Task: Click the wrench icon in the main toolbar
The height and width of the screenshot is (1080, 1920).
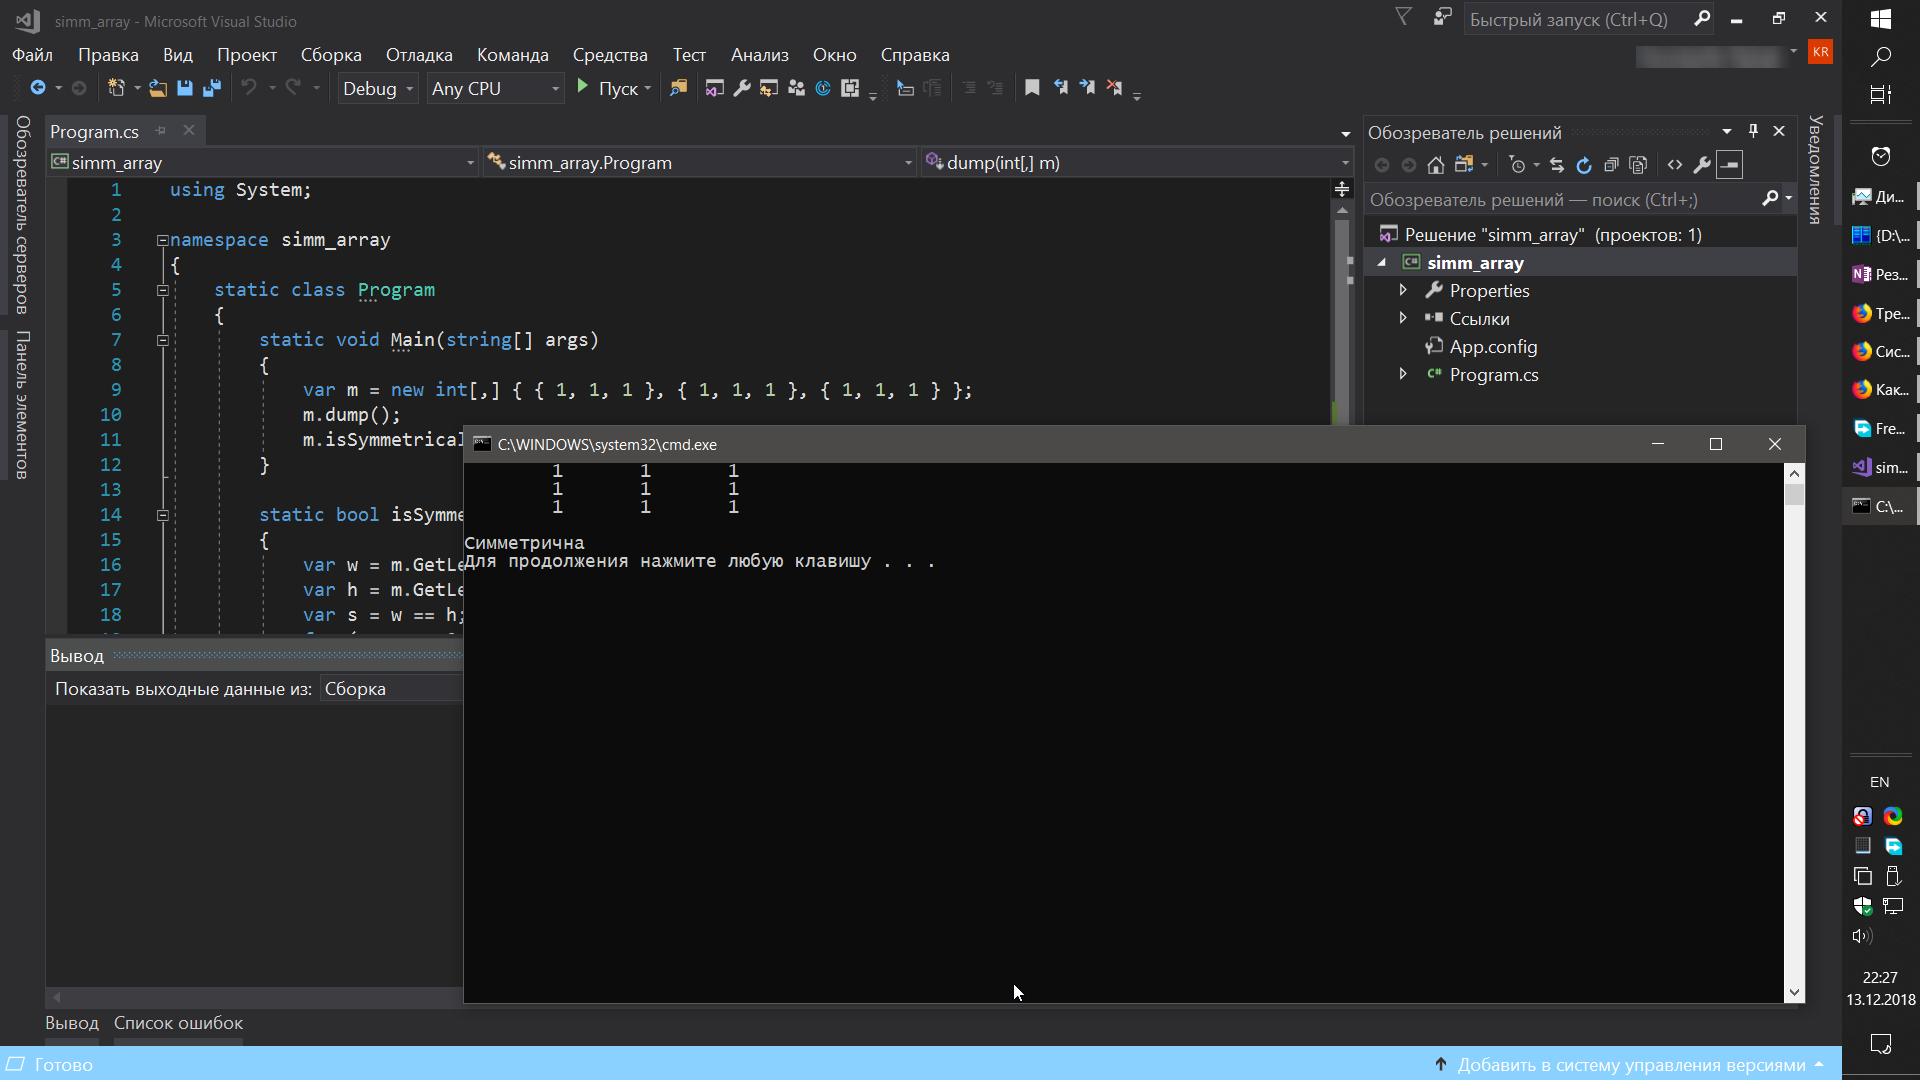Action: 741,88
